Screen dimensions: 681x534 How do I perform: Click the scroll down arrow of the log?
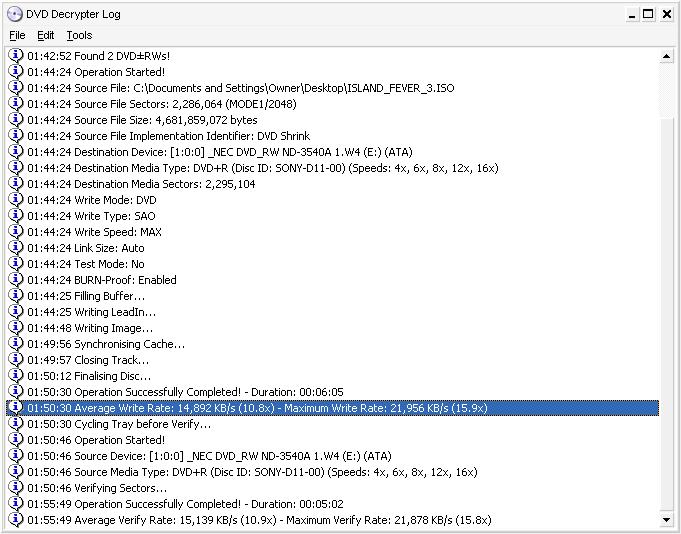point(666,519)
